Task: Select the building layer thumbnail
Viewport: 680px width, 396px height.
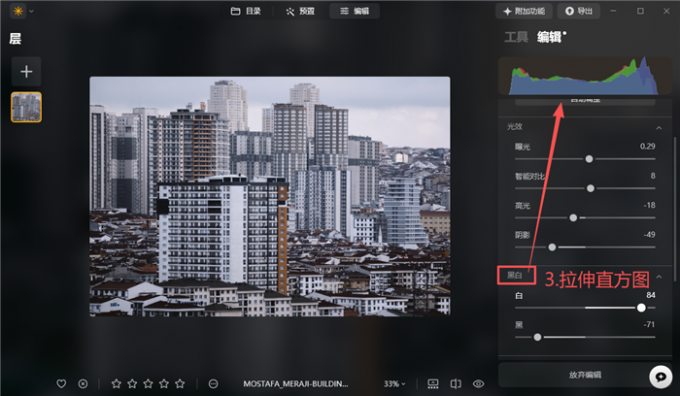Action: click(26, 107)
